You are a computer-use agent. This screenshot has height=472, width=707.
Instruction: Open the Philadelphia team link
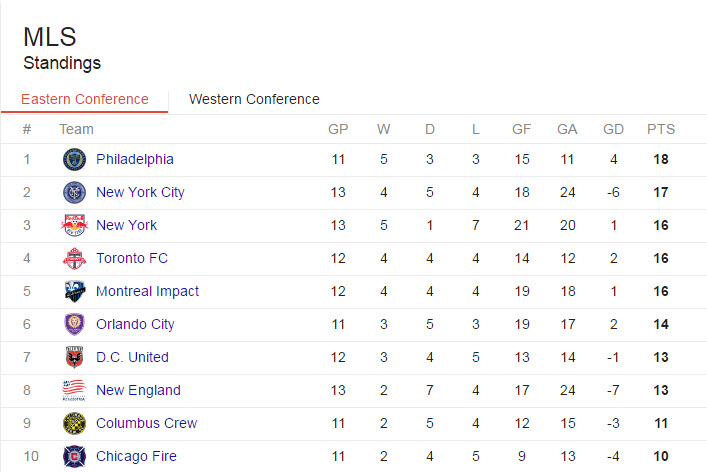pyautogui.click(x=135, y=159)
